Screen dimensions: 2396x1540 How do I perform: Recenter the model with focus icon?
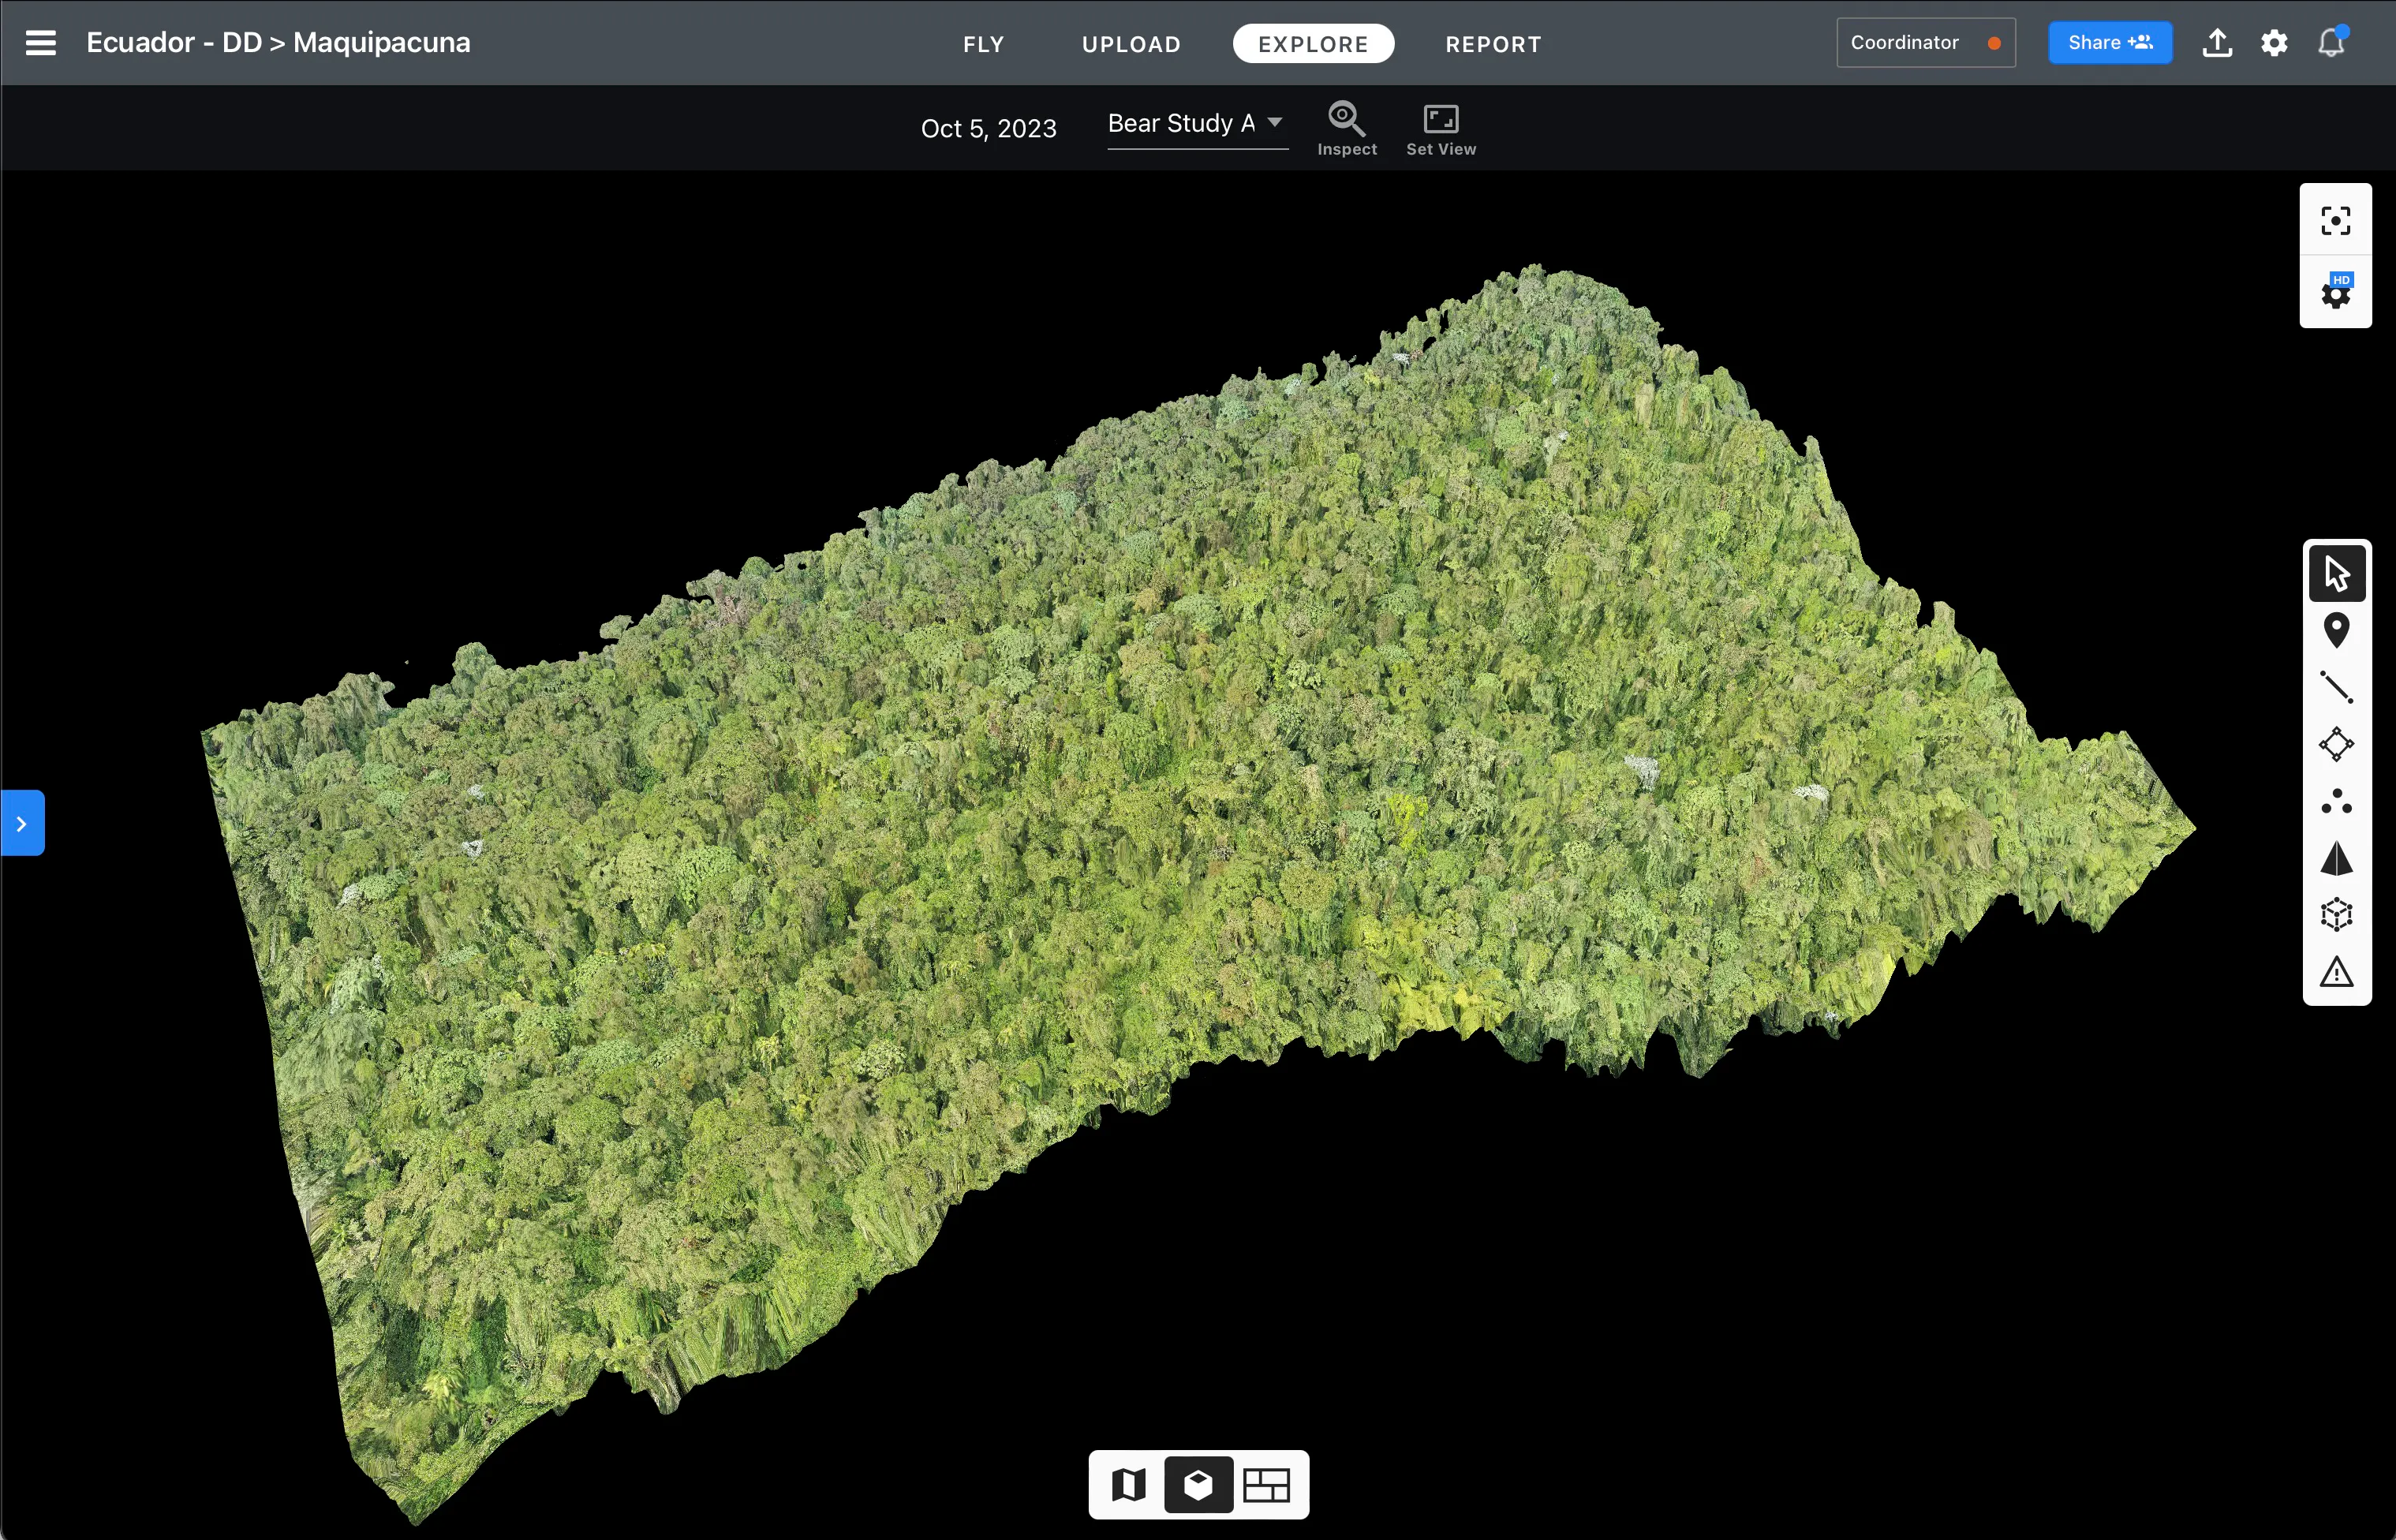(x=2335, y=221)
